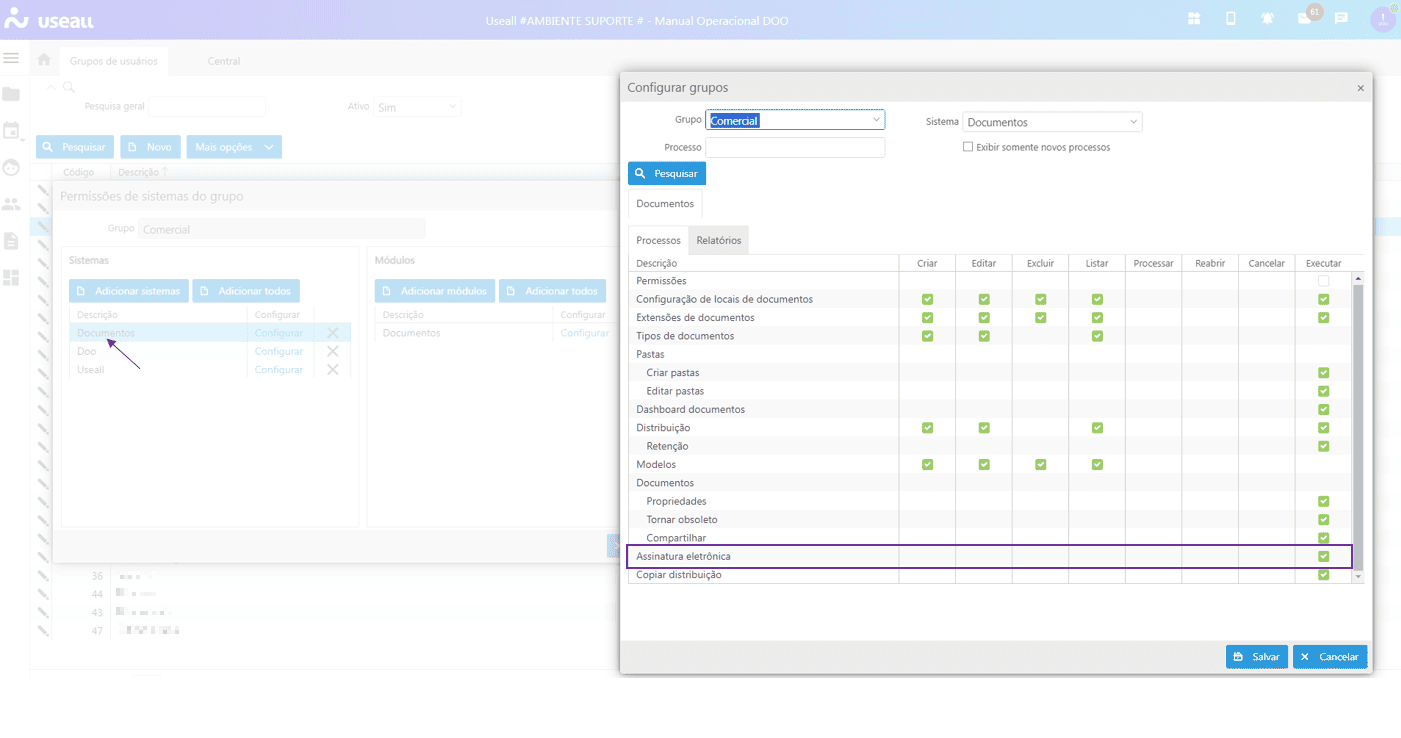1401x738 pixels.
Task: Click the mobile phone icon in top bar
Action: tap(1231, 18)
